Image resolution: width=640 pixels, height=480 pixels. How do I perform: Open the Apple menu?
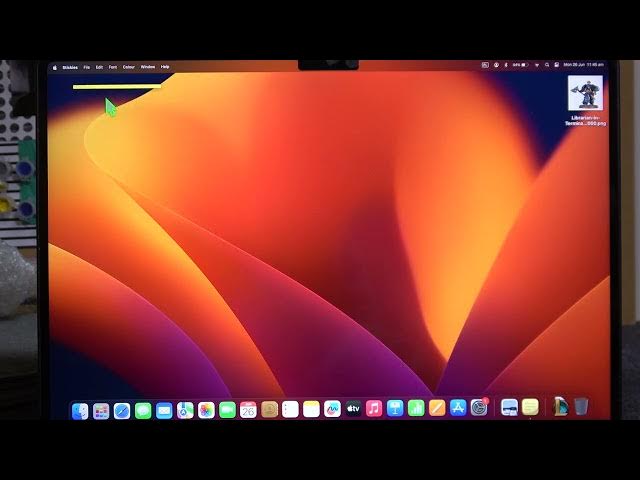click(x=55, y=68)
